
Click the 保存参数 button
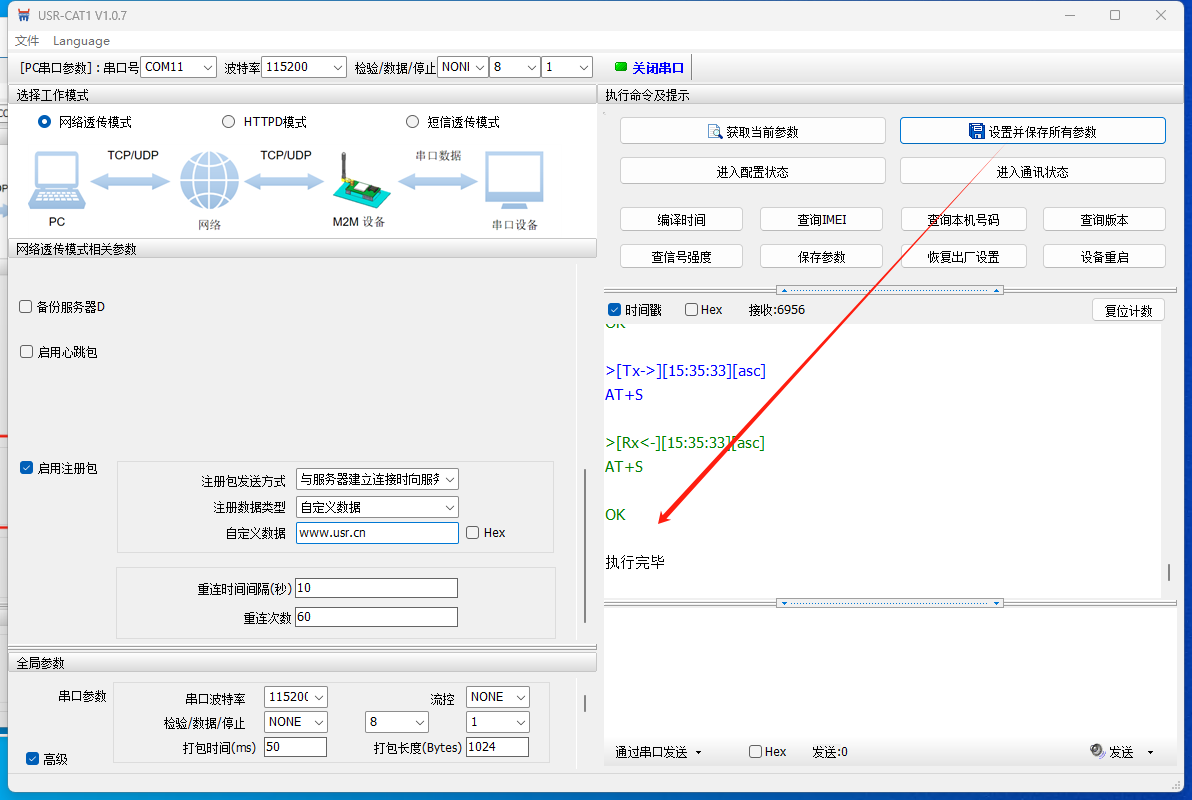(821, 256)
